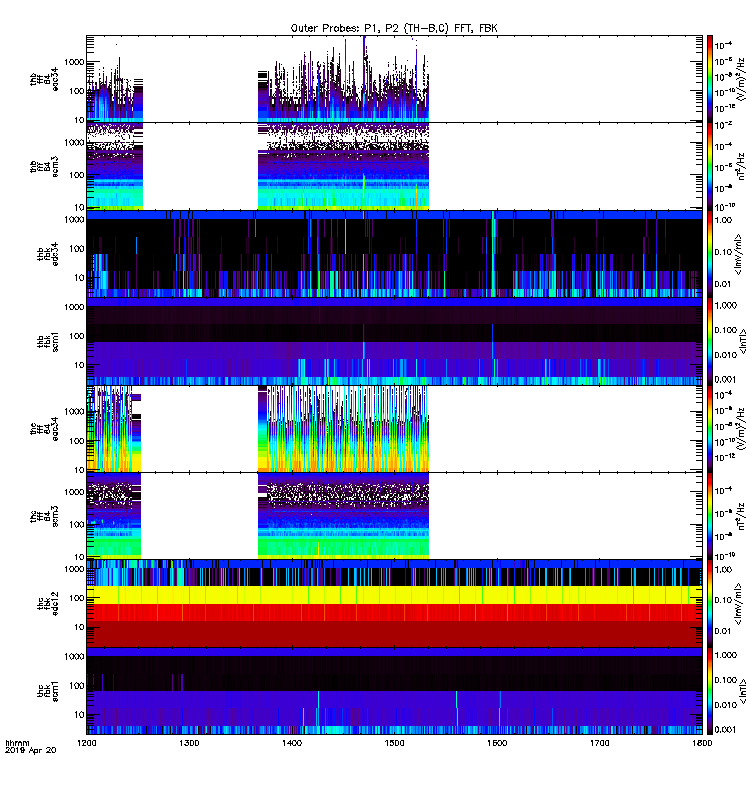
Task: Click the thc fff scm3 spectrogram panel
Action: pos(394,515)
